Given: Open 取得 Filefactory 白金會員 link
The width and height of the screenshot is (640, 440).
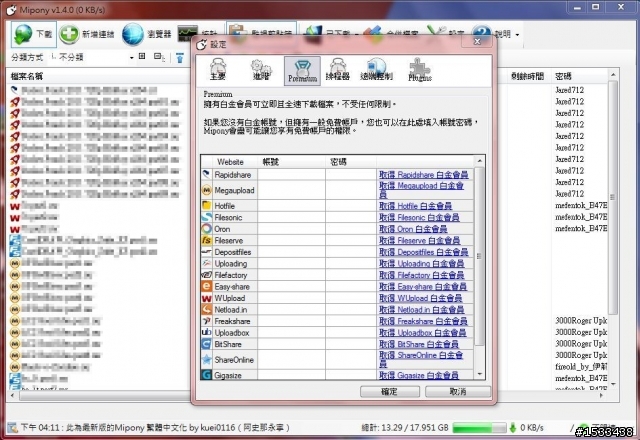Looking at the screenshot, I should point(422,275).
